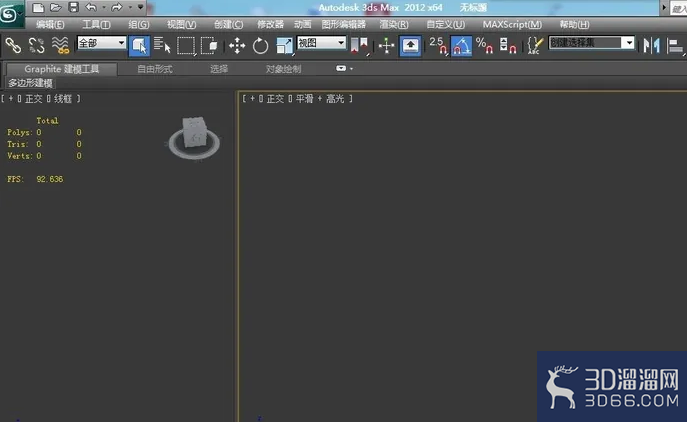Click 正交 label in right viewport
The width and height of the screenshot is (687, 422).
[275, 99]
